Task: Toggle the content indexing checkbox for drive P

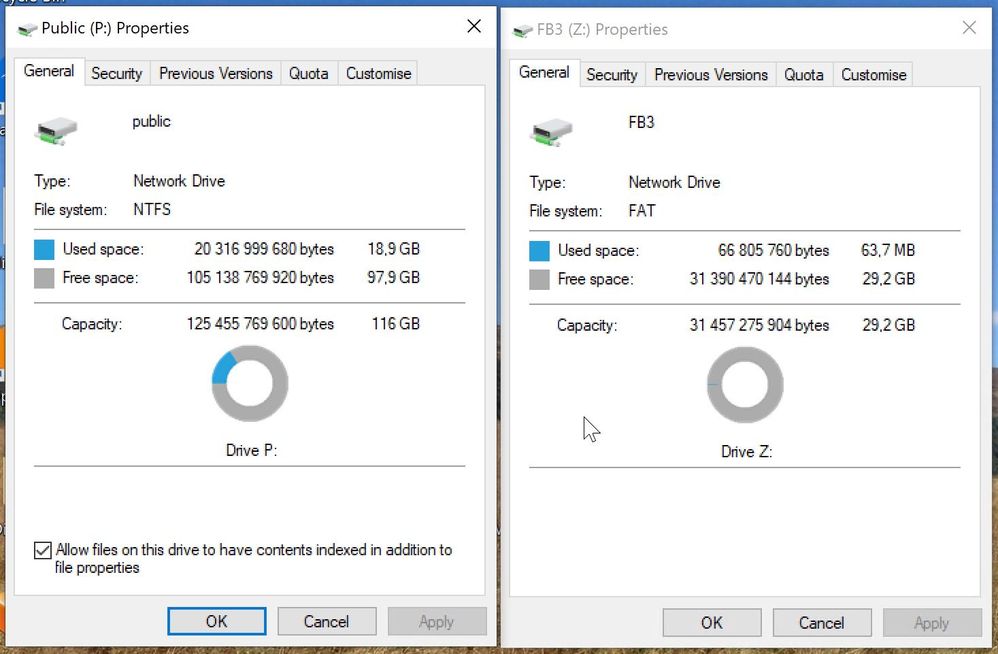Action: click(x=43, y=550)
